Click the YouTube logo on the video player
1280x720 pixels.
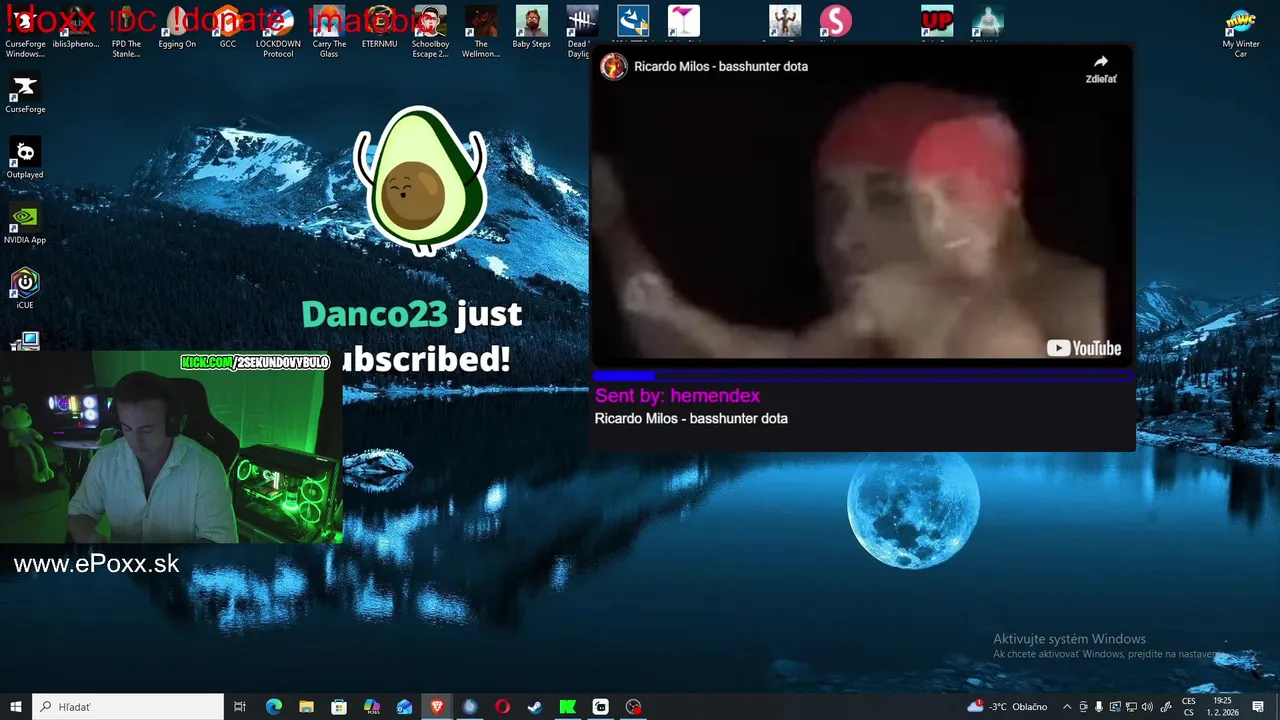coord(1084,348)
